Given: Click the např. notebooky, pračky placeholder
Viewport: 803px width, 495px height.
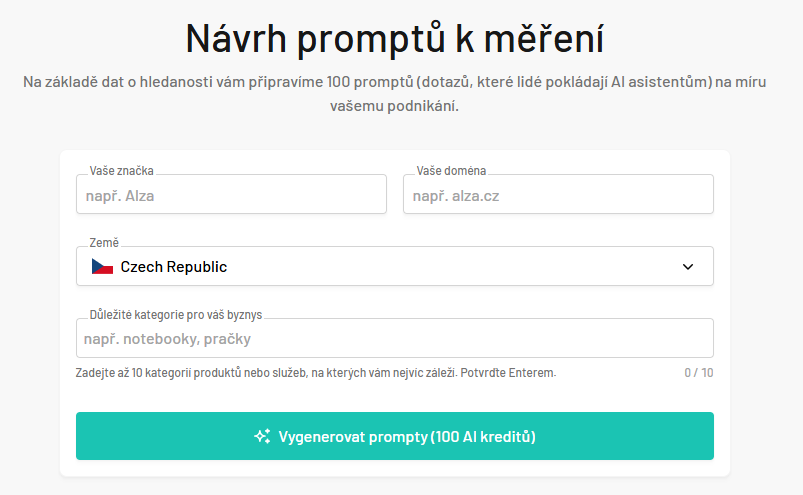Looking at the screenshot, I should 167,339.
